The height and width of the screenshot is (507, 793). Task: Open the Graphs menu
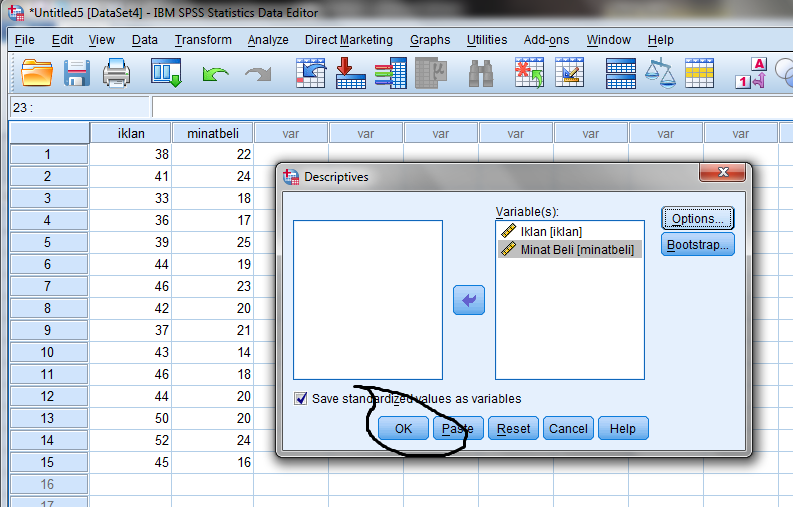(x=430, y=39)
